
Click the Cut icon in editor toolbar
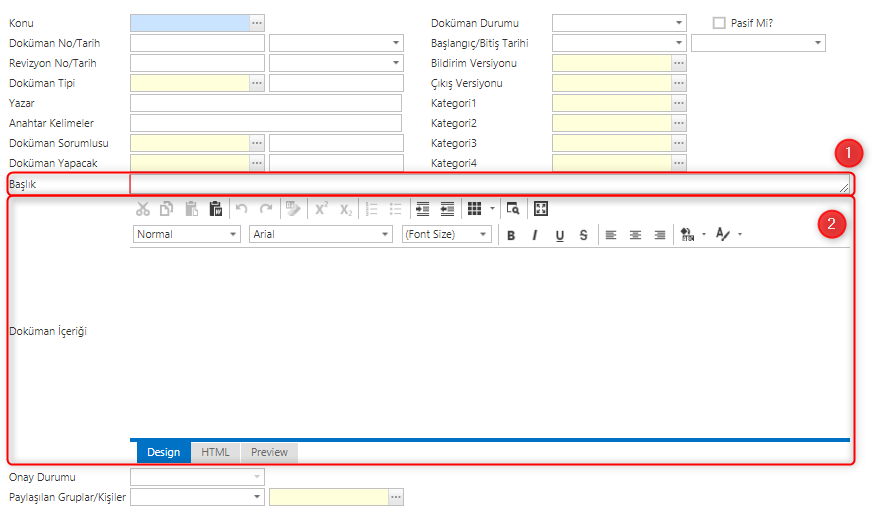pos(142,209)
